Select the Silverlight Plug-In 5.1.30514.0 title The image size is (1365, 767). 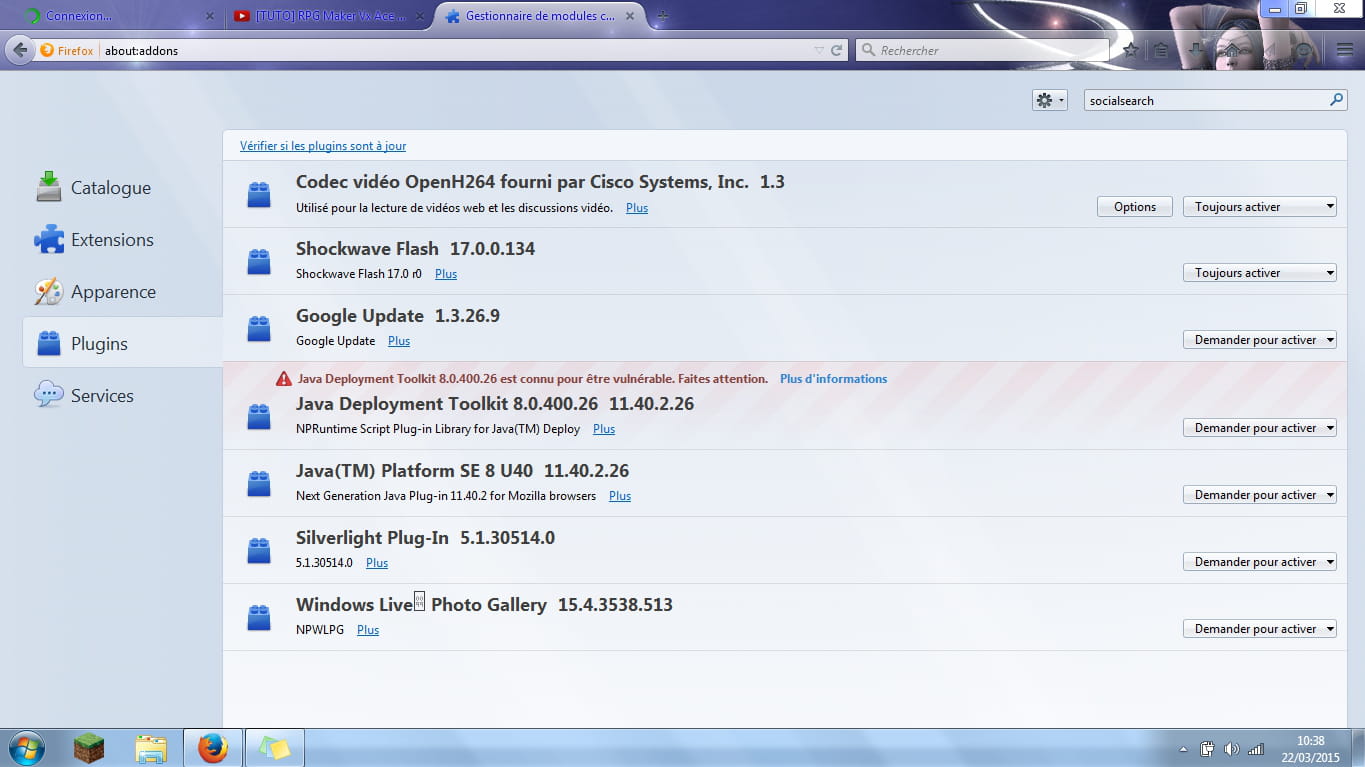point(425,538)
